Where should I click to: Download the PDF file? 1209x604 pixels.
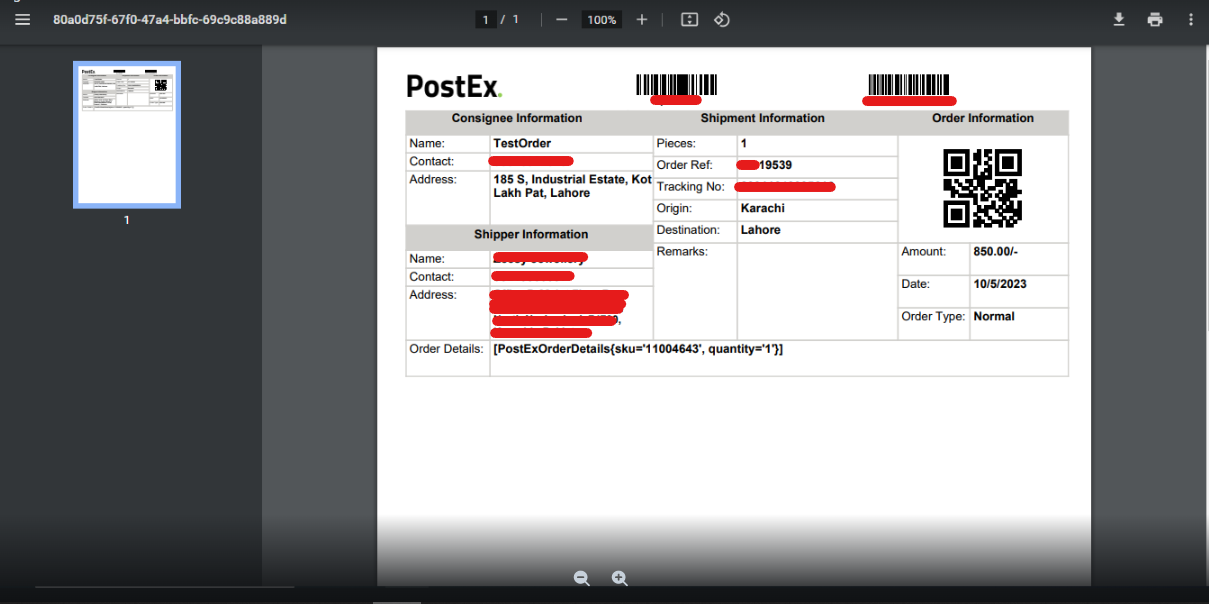1119,20
